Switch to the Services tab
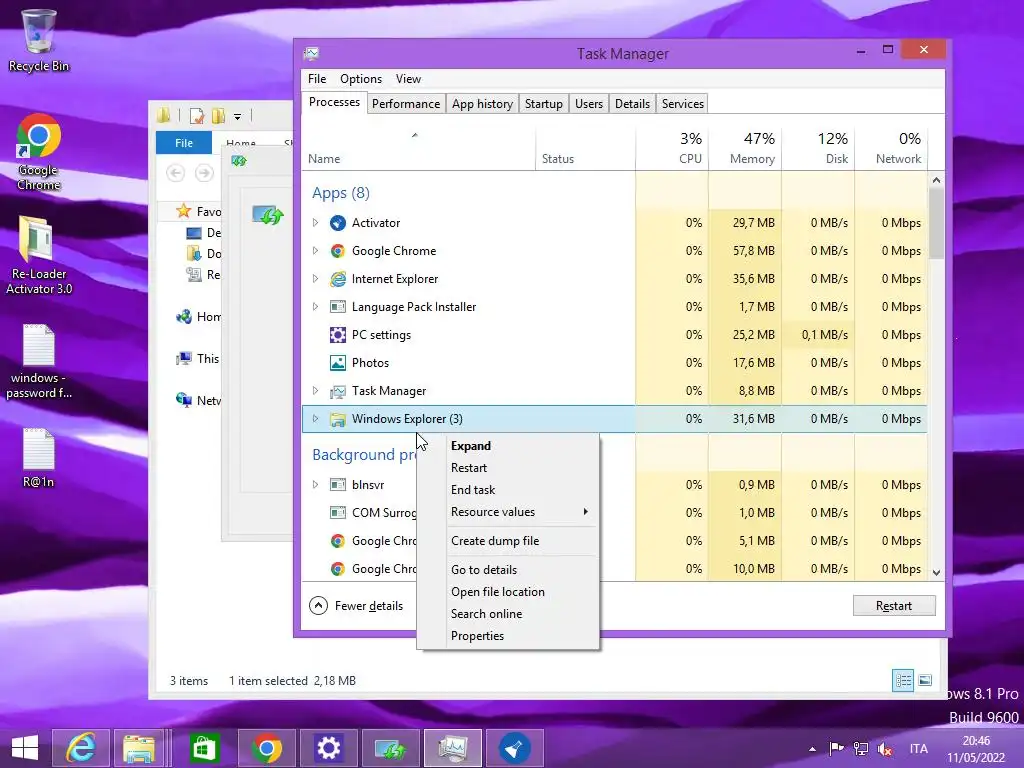The height and width of the screenshot is (768, 1024). (682, 104)
